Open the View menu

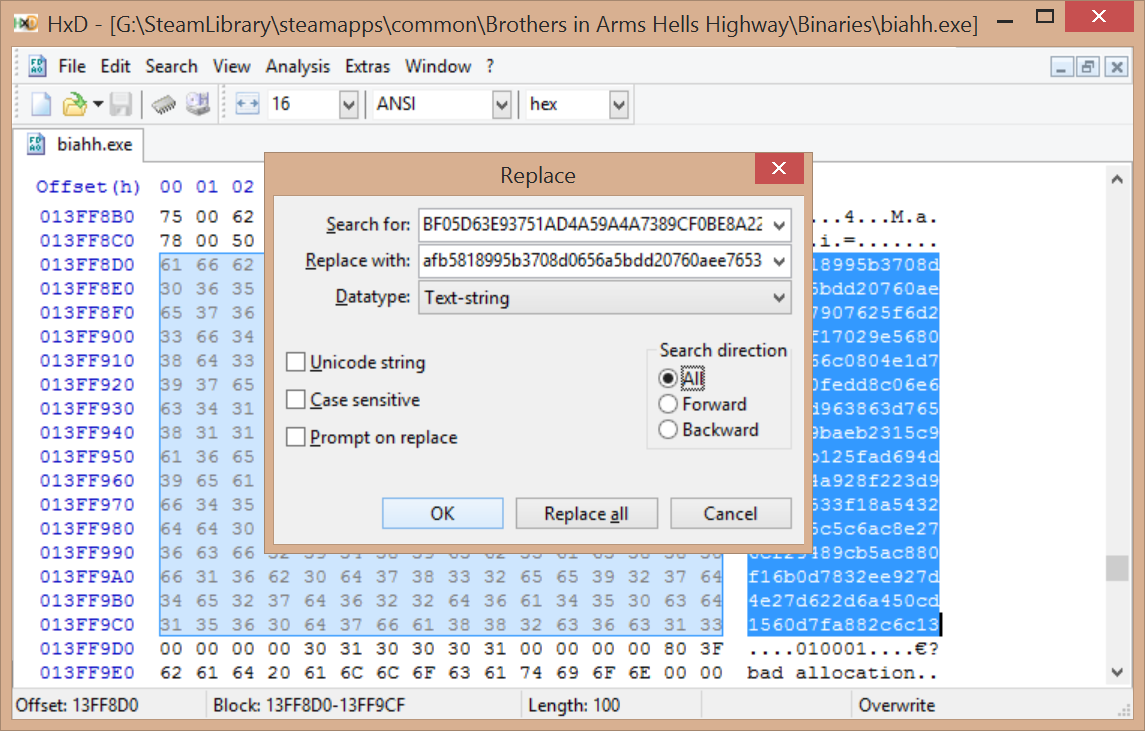tap(231, 66)
